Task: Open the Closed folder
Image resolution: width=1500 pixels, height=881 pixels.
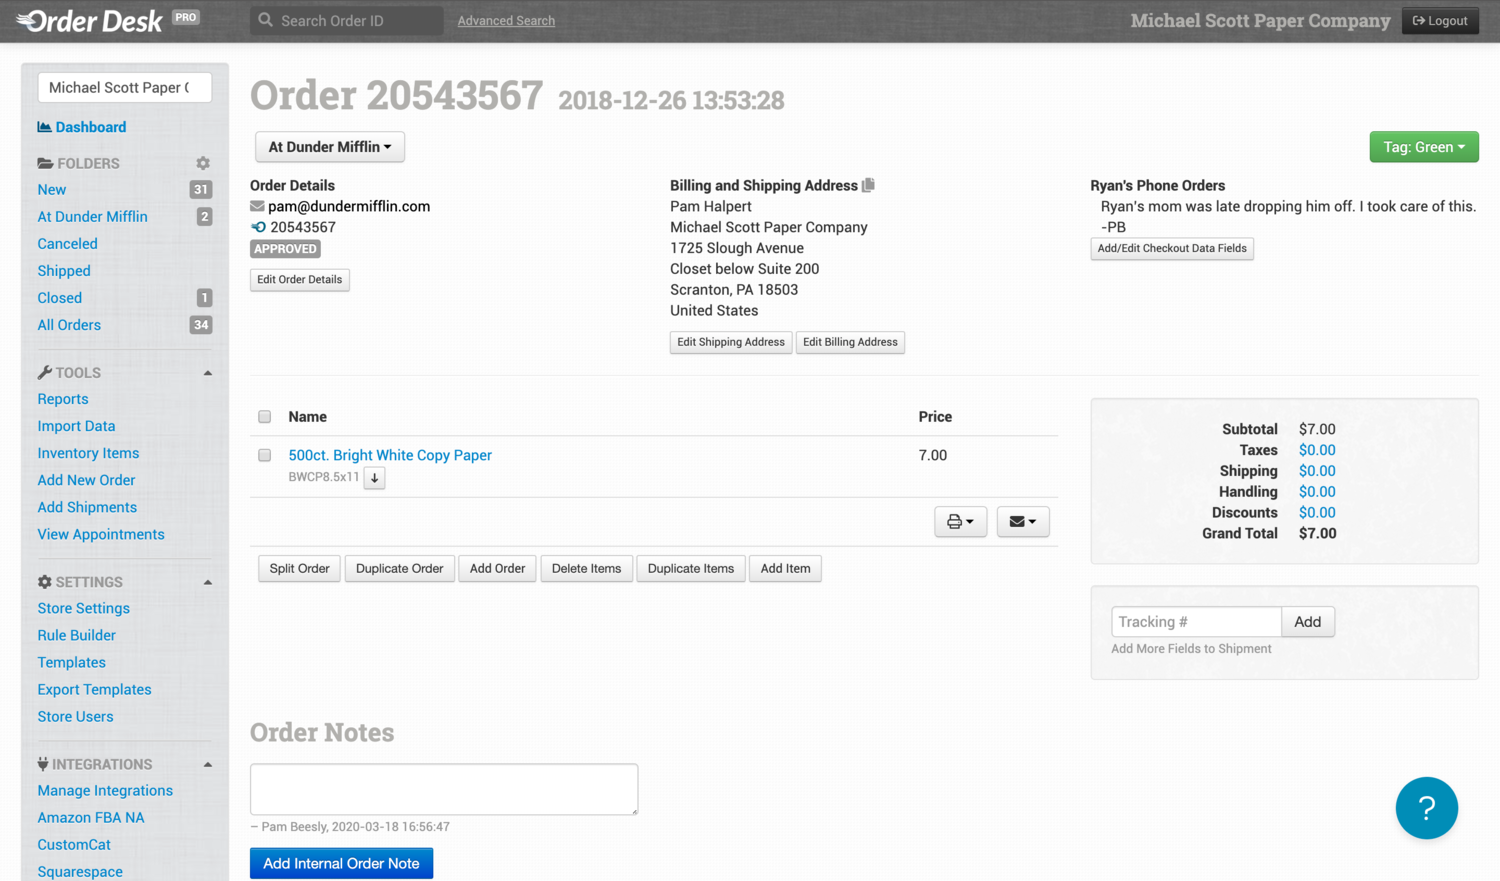Action: [60, 298]
